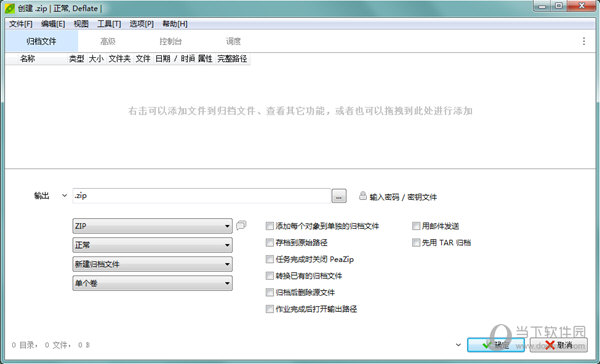This screenshot has height=364, width=600.
Task: Enable 转换已有的归档文件 checkbox
Action: coord(270,276)
